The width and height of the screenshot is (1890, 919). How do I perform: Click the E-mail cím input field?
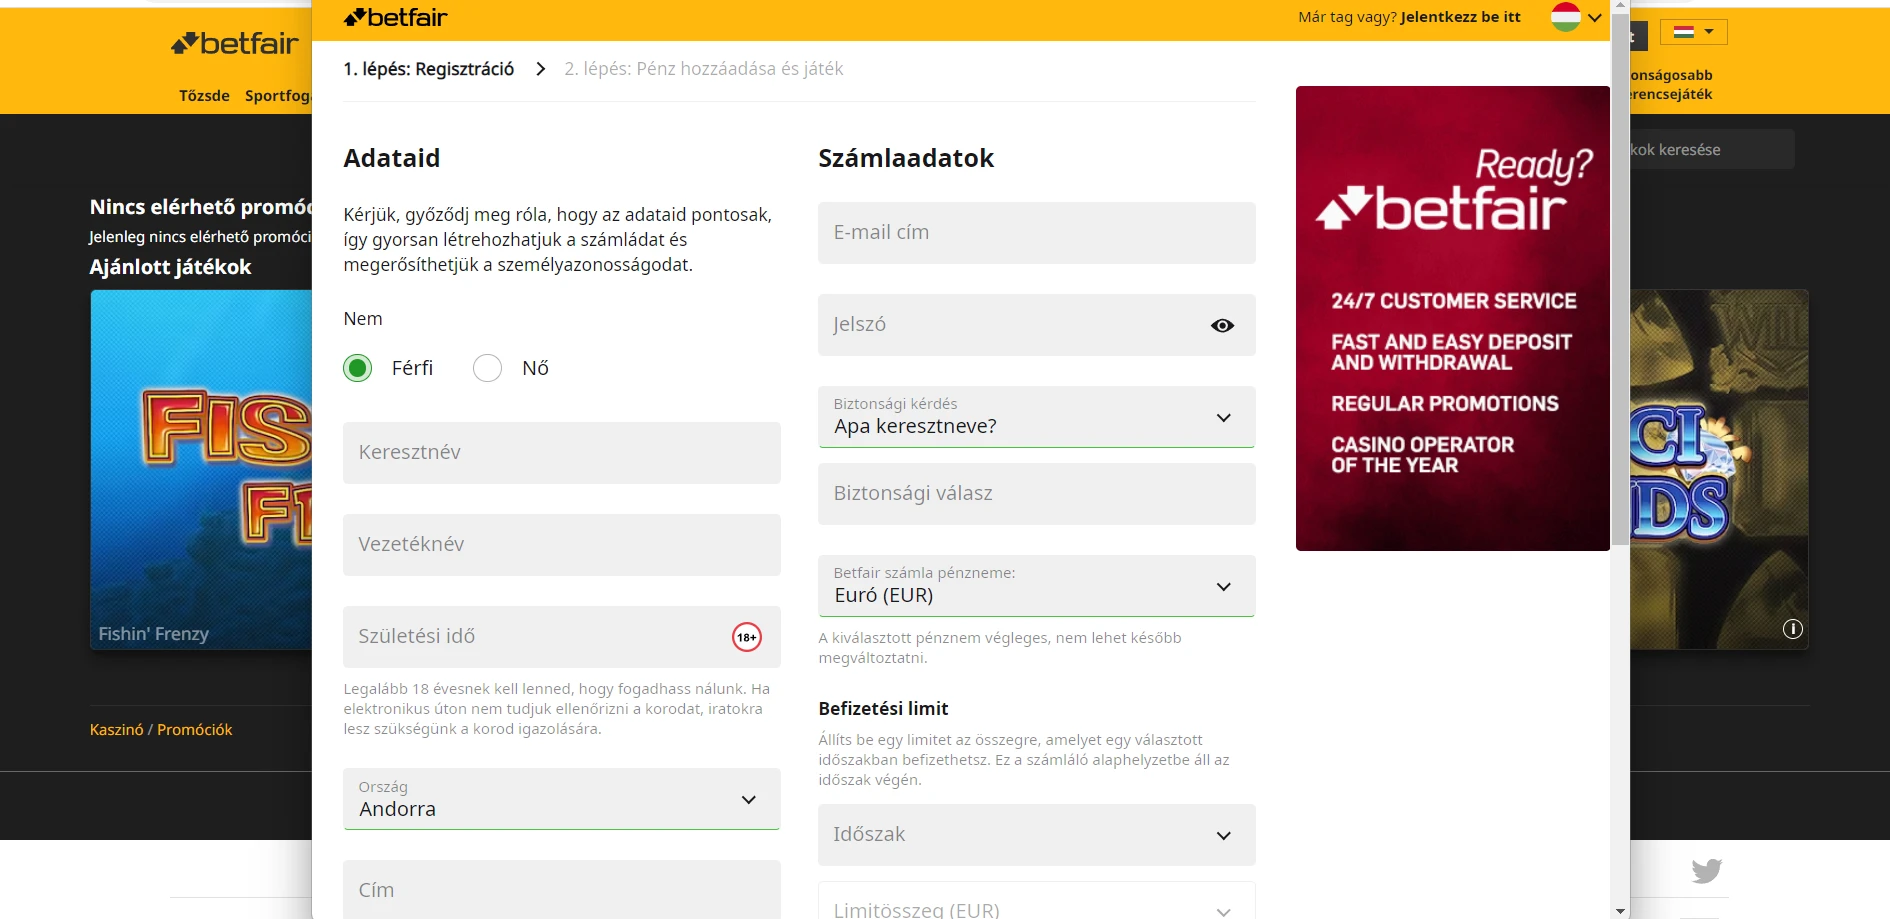[1036, 233]
